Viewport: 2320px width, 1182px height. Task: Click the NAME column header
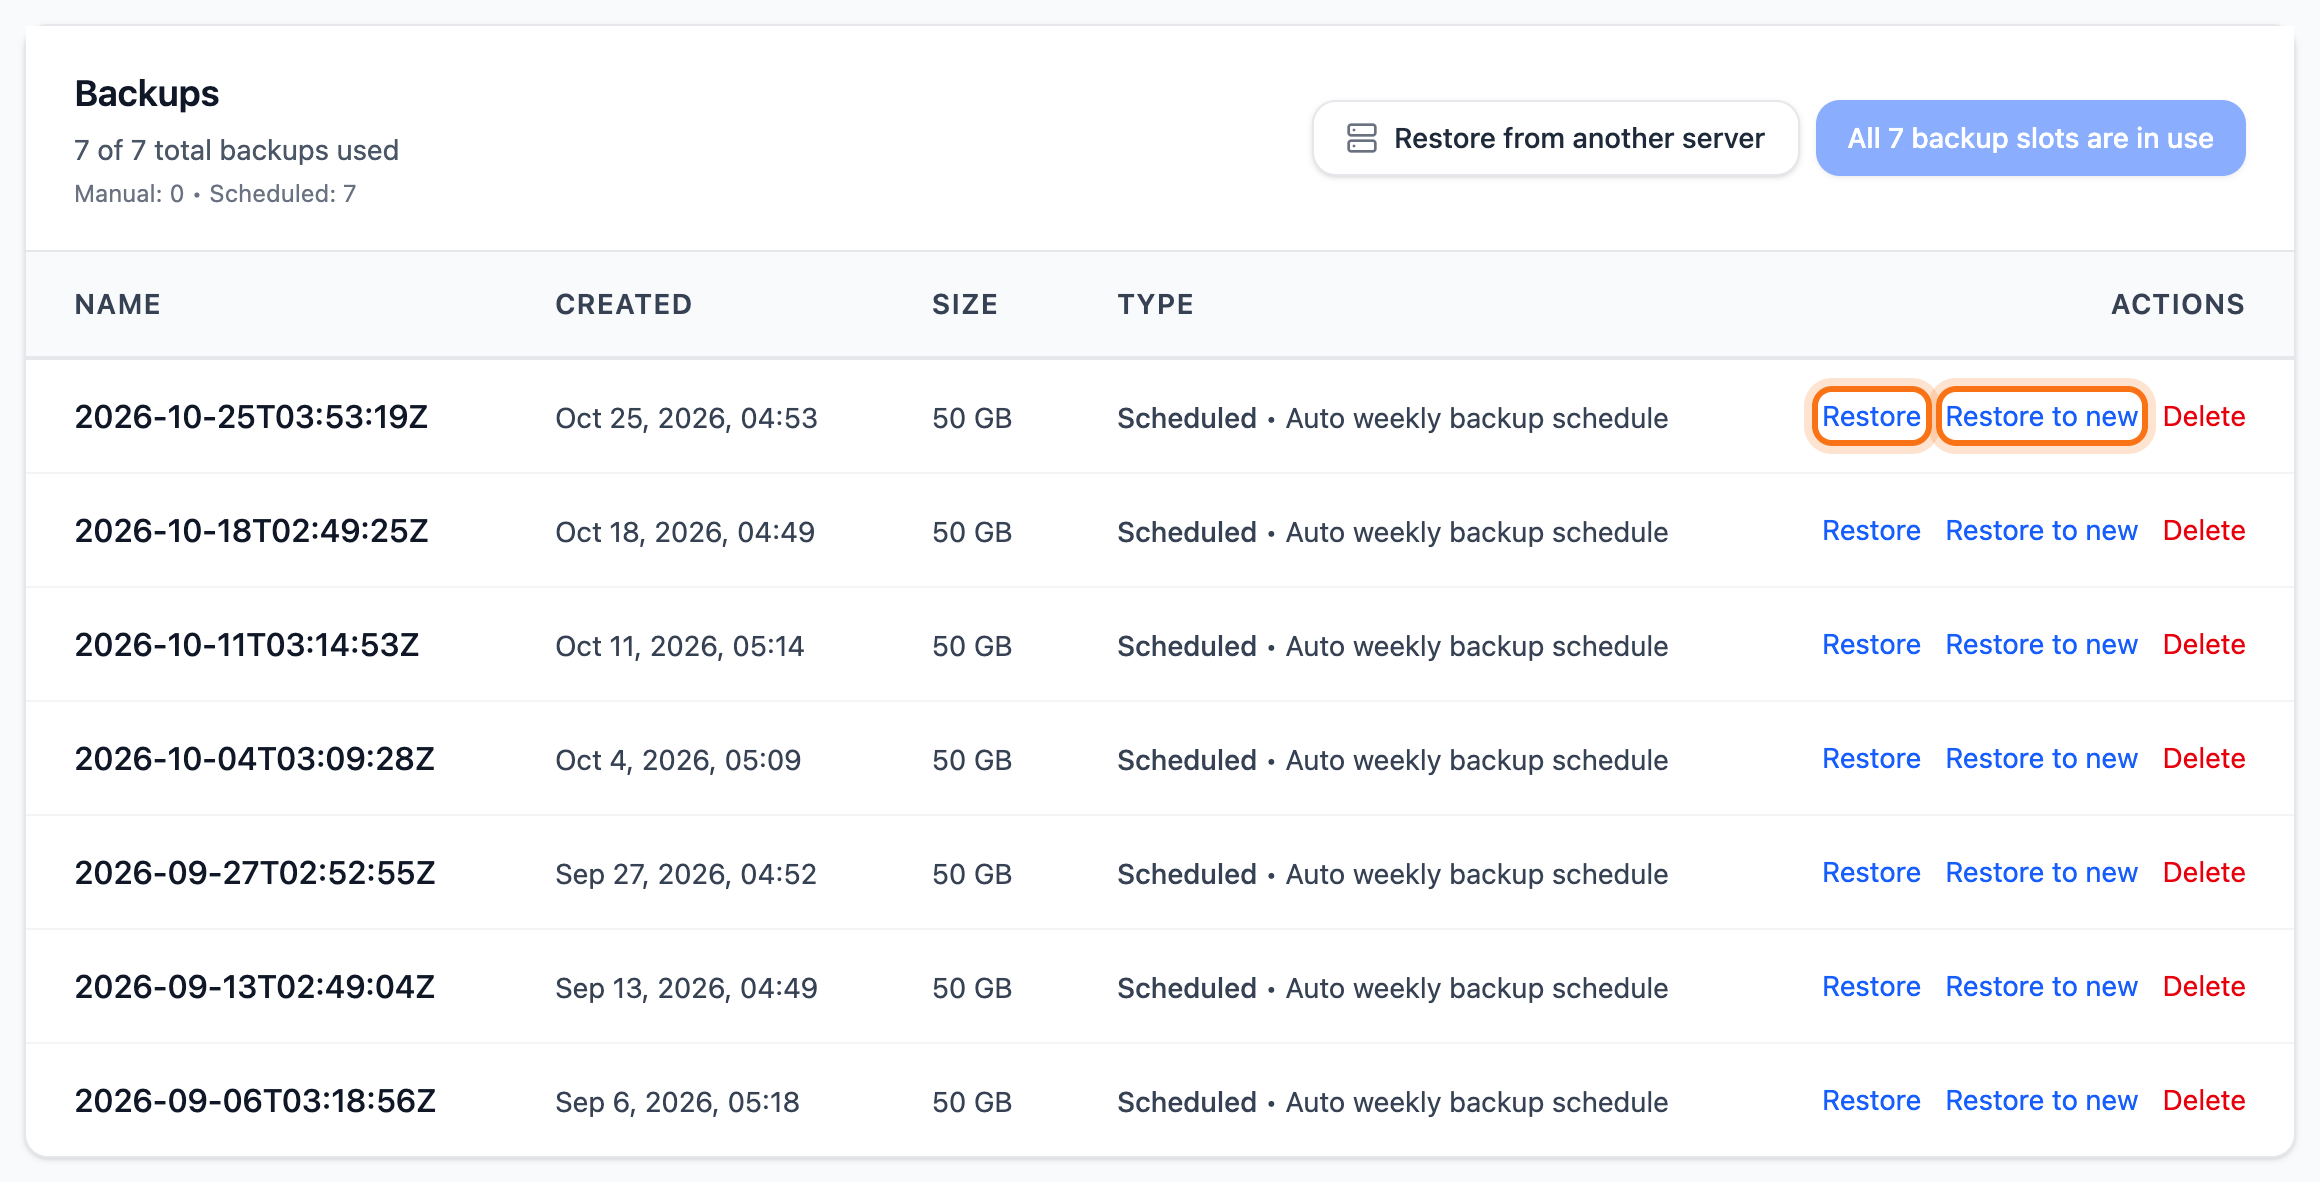(x=118, y=304)
